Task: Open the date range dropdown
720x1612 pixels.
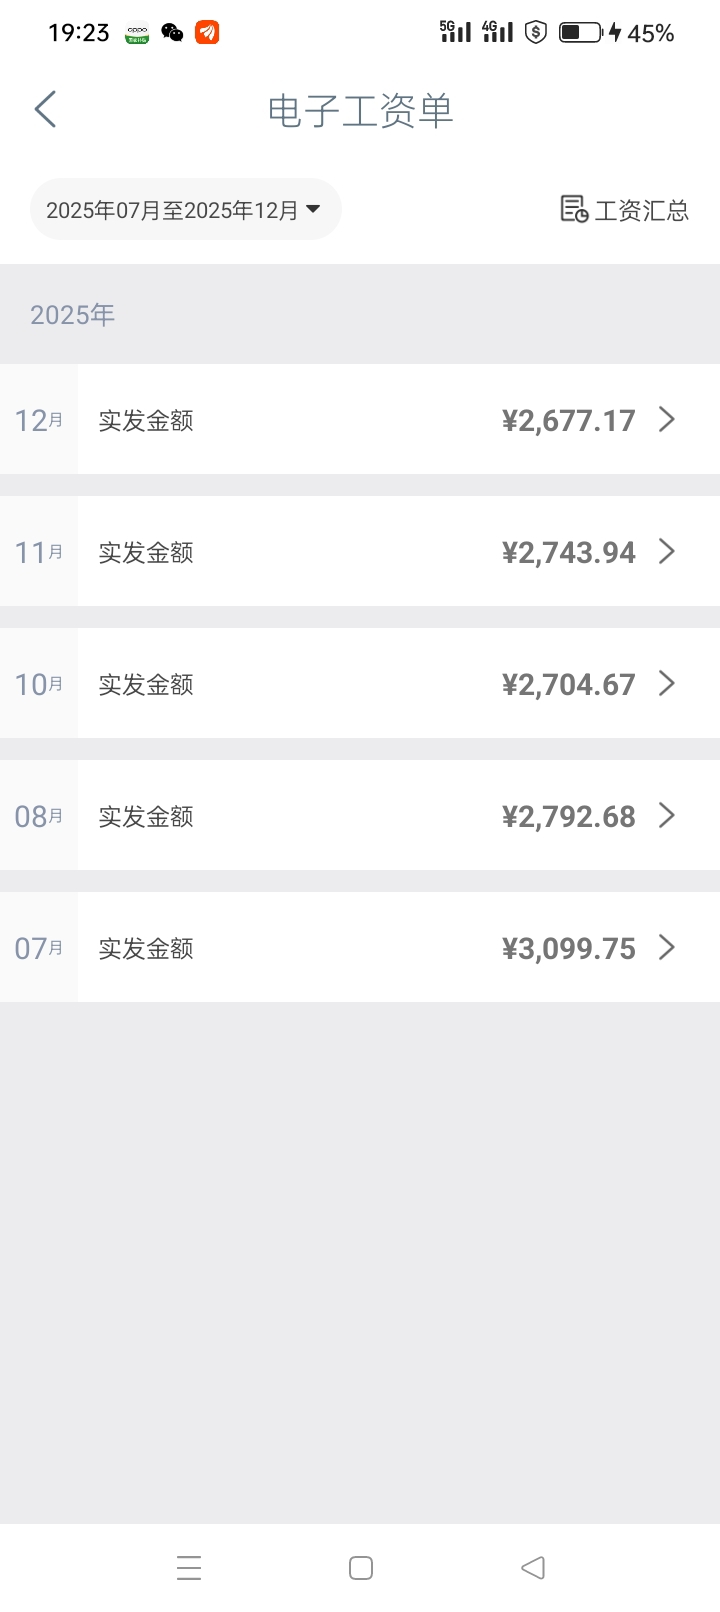Action: (x=185, y=210)
